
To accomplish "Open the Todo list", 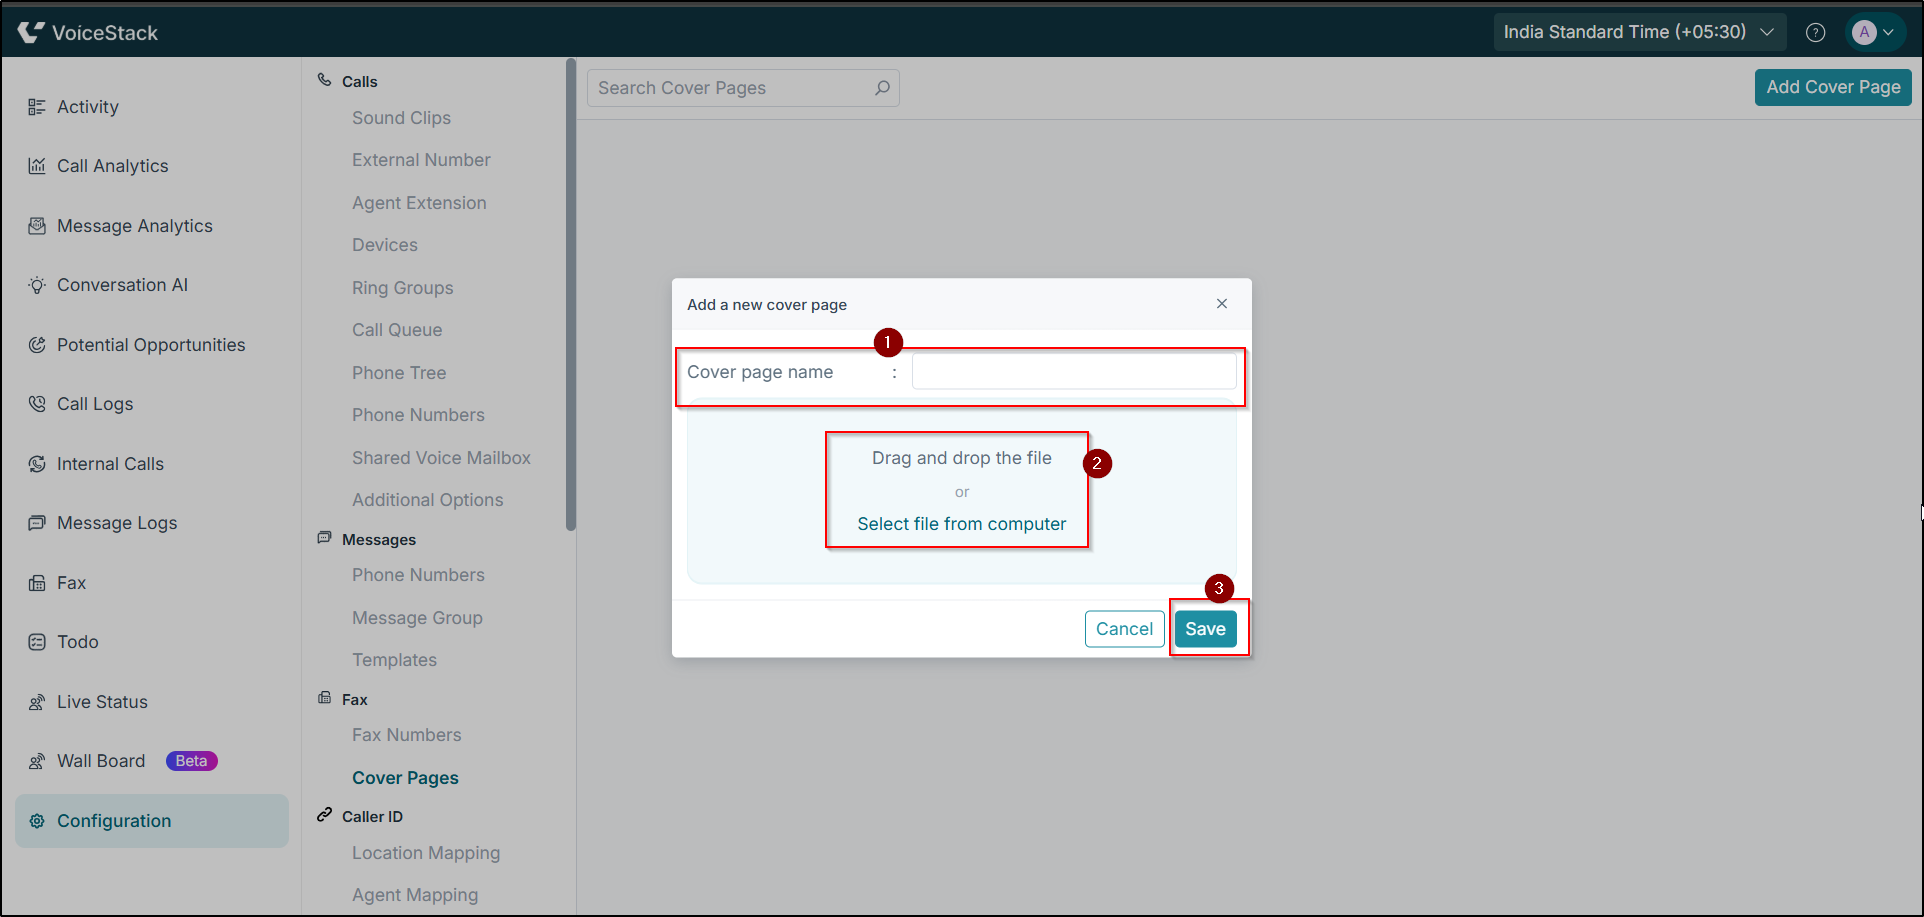I will (76, 641).
